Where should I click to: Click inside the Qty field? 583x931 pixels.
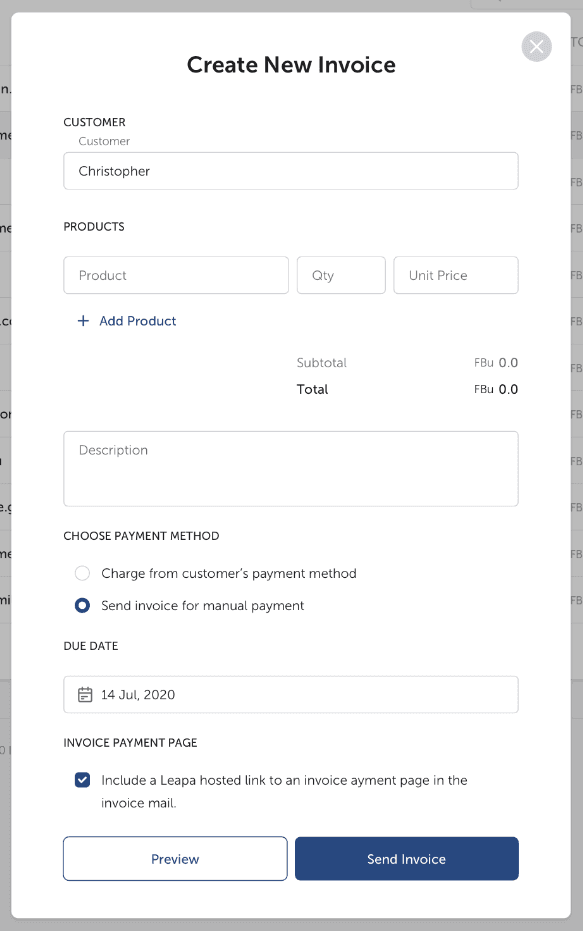coord(340,275)
